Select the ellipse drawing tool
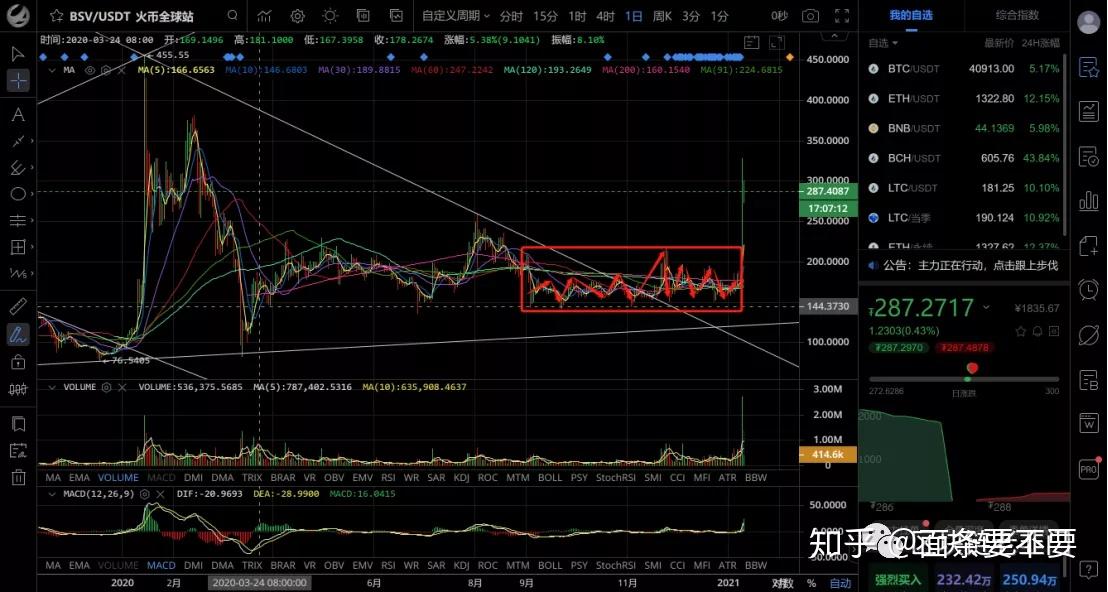 coord(16,194)
